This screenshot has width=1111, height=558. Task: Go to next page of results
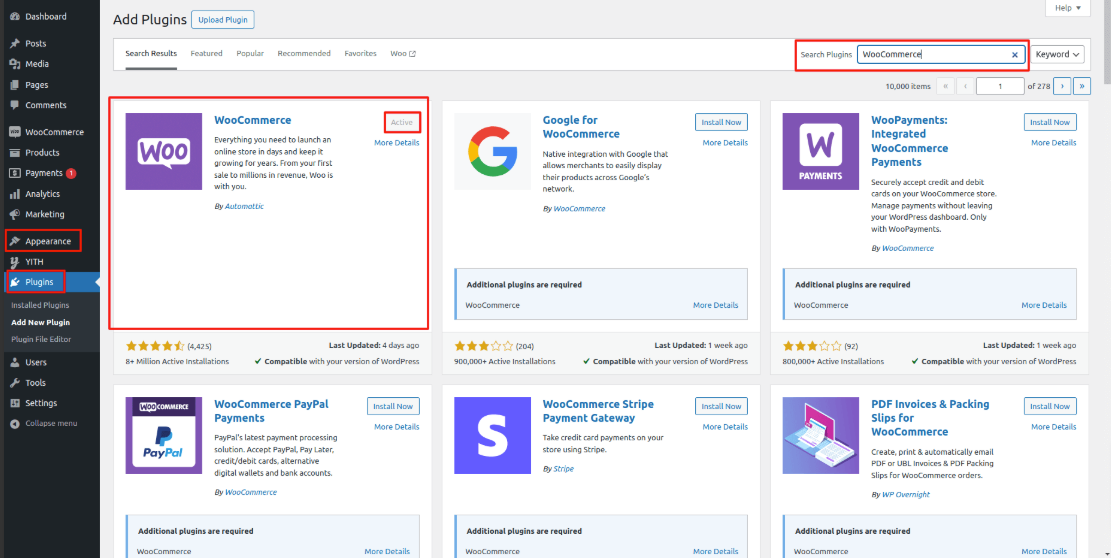1062,86
